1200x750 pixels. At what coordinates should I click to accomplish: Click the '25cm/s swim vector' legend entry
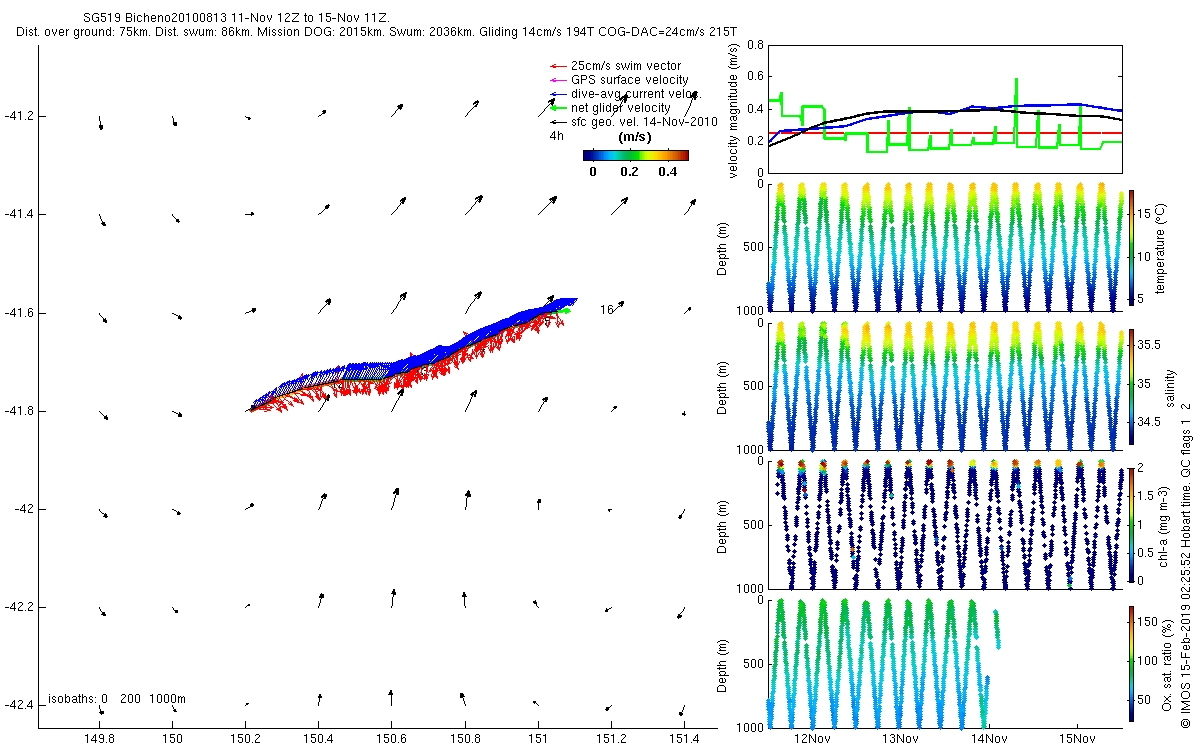click(x=625, y=66)
